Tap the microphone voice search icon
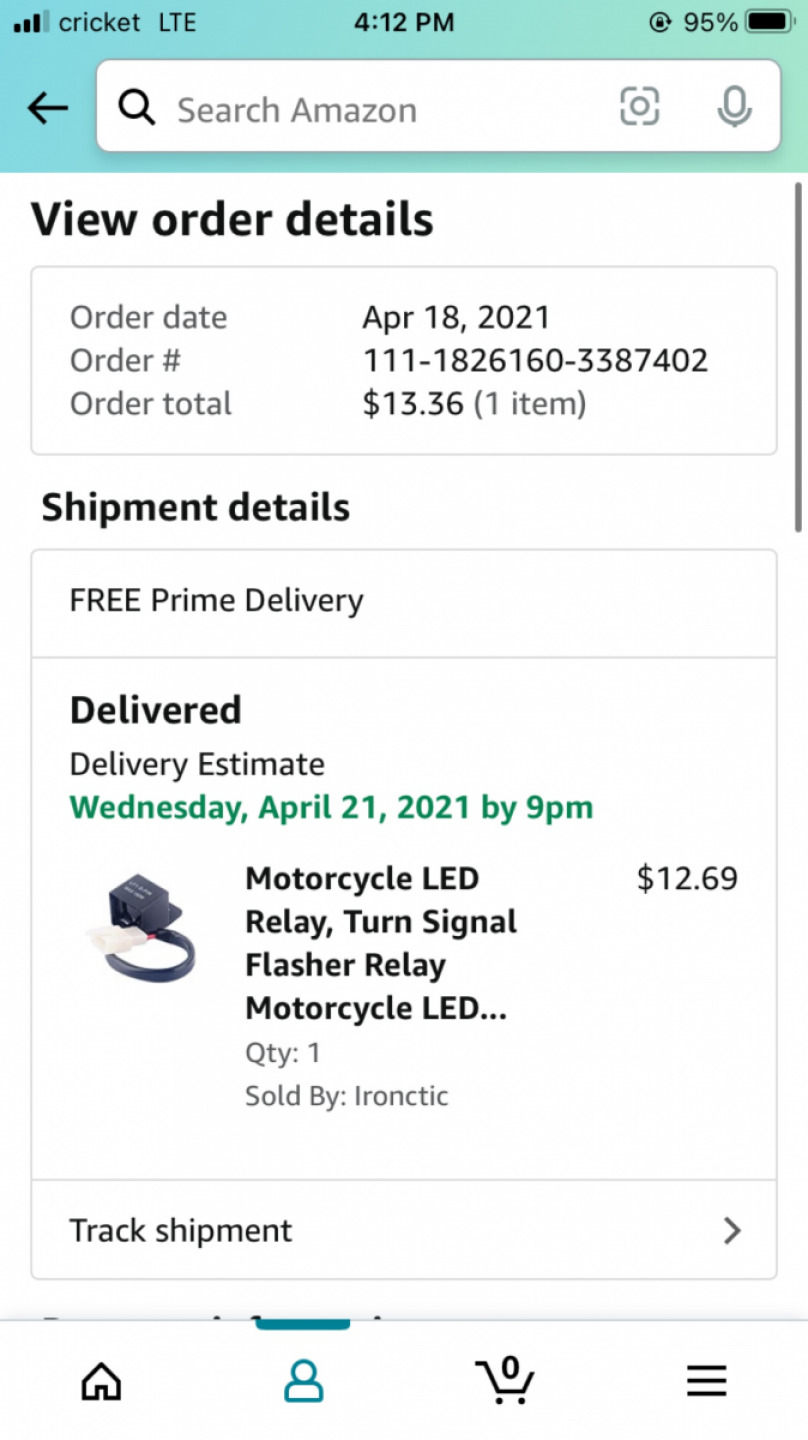This screenshot has width=808, height=1440. point(734,106)
